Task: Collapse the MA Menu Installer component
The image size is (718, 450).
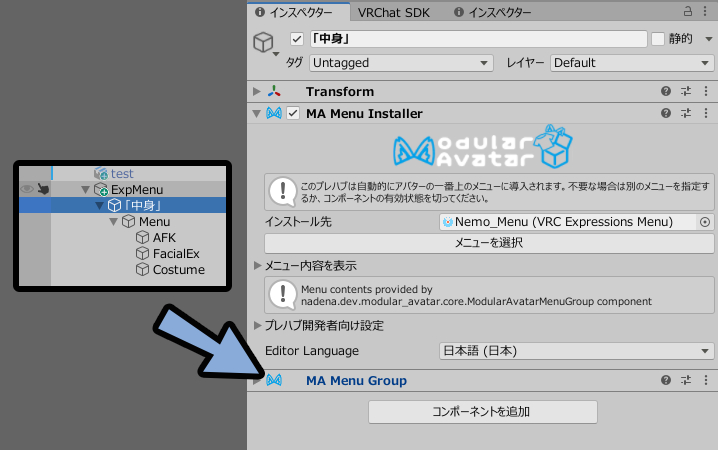Action: click(x=257, y=113)
